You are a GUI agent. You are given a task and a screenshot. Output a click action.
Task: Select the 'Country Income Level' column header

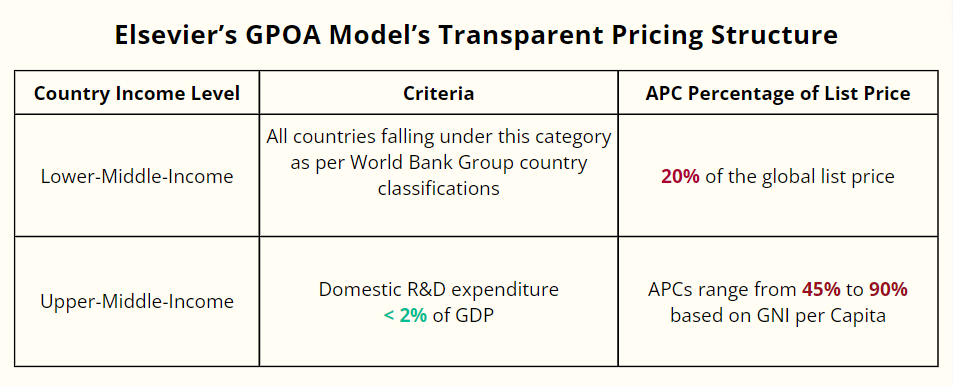point(137,93)
